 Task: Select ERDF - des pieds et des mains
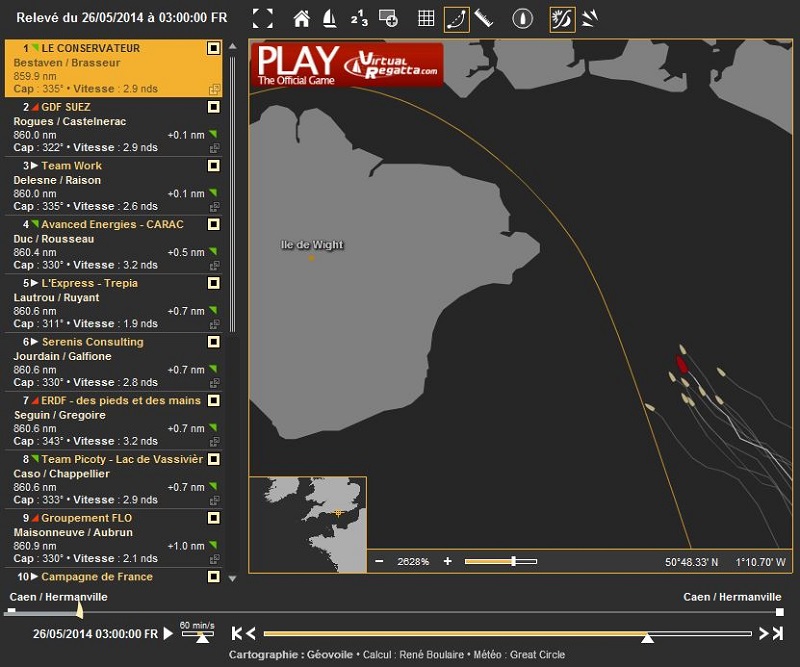(121, 401)
